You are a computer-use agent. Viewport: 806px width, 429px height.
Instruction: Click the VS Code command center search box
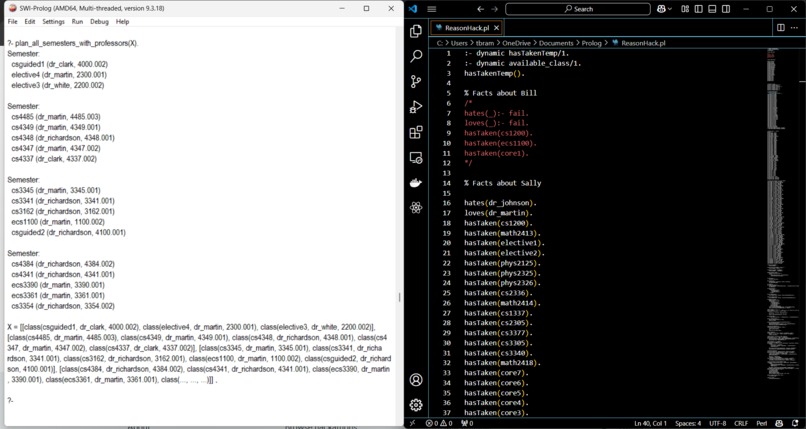click(578, 9)
